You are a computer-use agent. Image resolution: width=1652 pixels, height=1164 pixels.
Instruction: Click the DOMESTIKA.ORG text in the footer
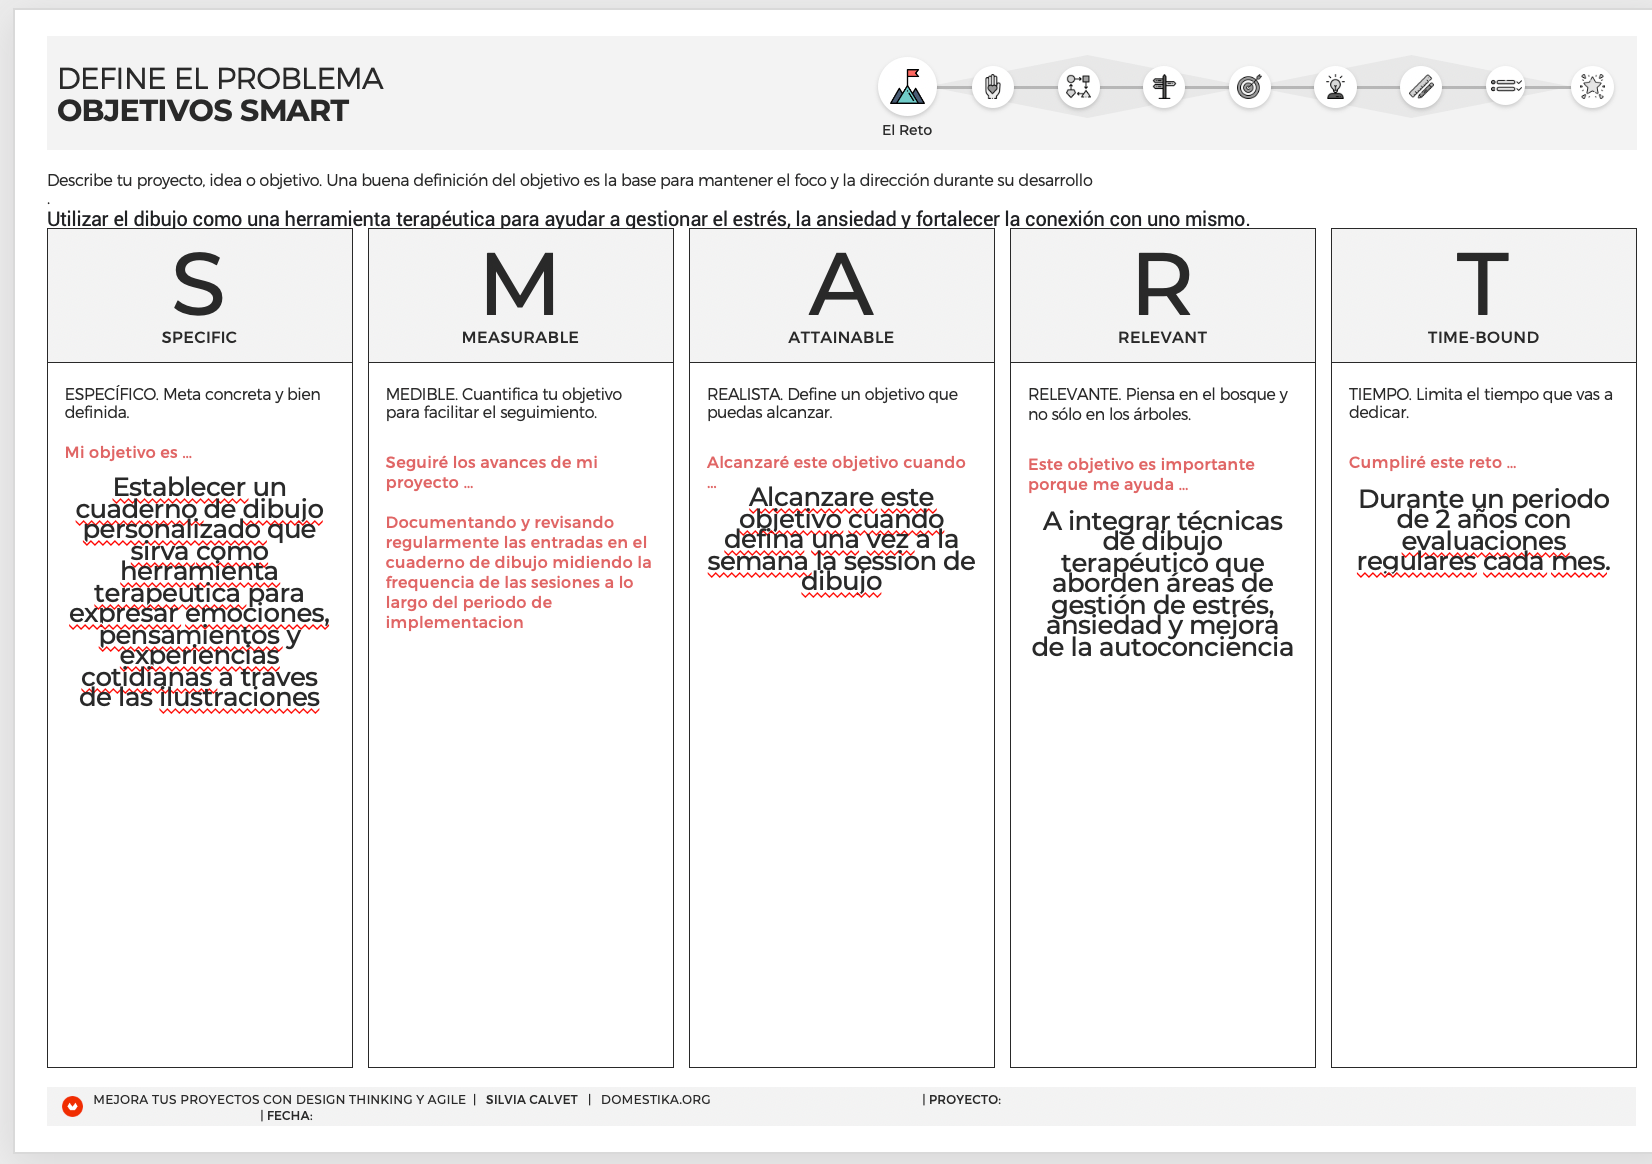pyautogui.click(x=656, y=1099)
